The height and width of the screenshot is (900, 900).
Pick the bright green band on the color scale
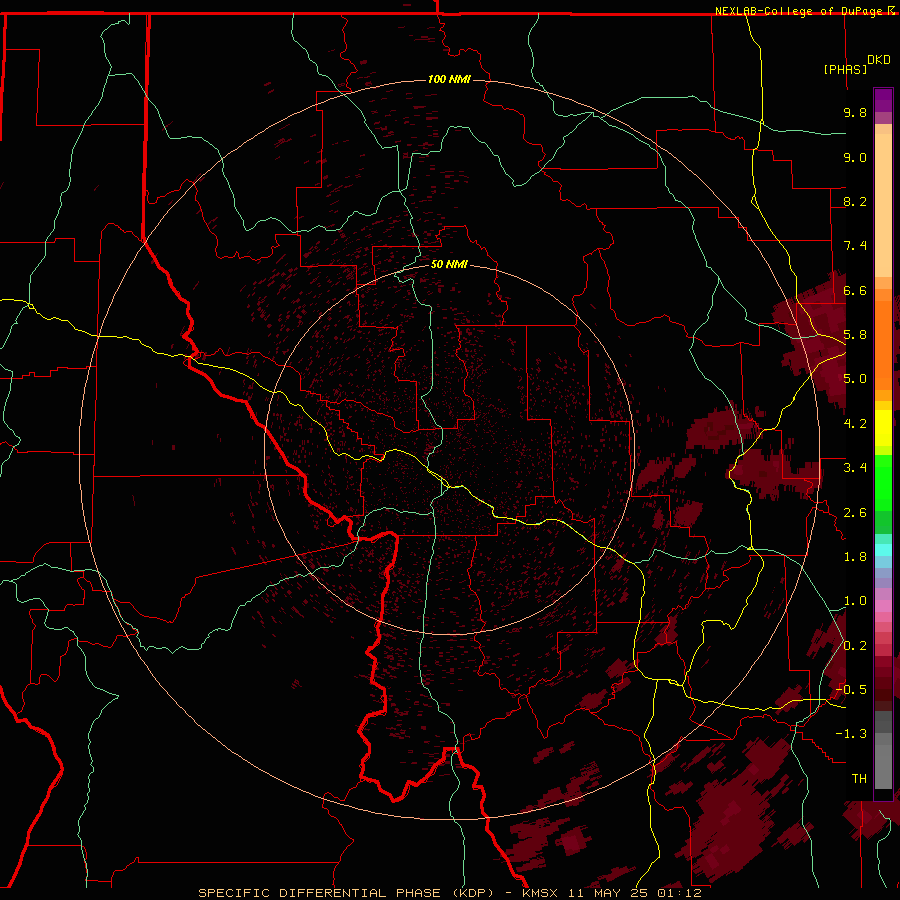coord(883,483)
